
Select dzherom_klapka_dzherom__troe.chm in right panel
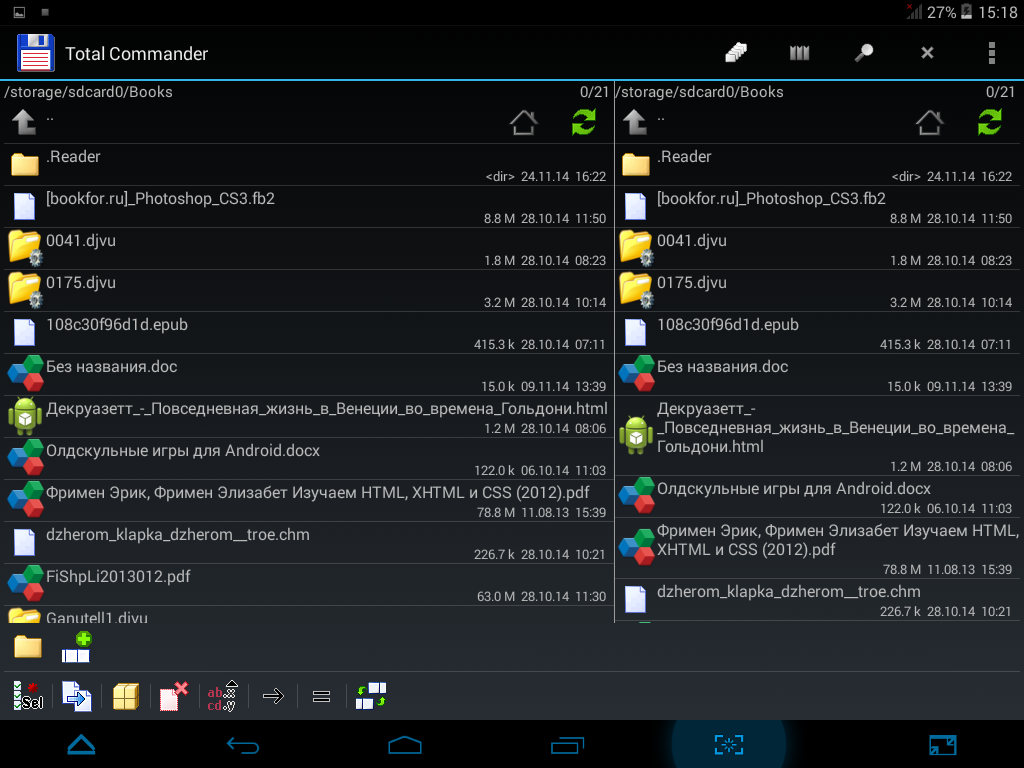pos(819,600)
